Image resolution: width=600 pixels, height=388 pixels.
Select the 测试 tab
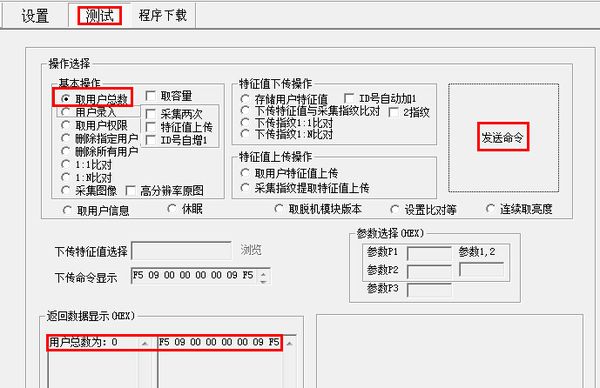pyautogui.click(x=99, y=16)
